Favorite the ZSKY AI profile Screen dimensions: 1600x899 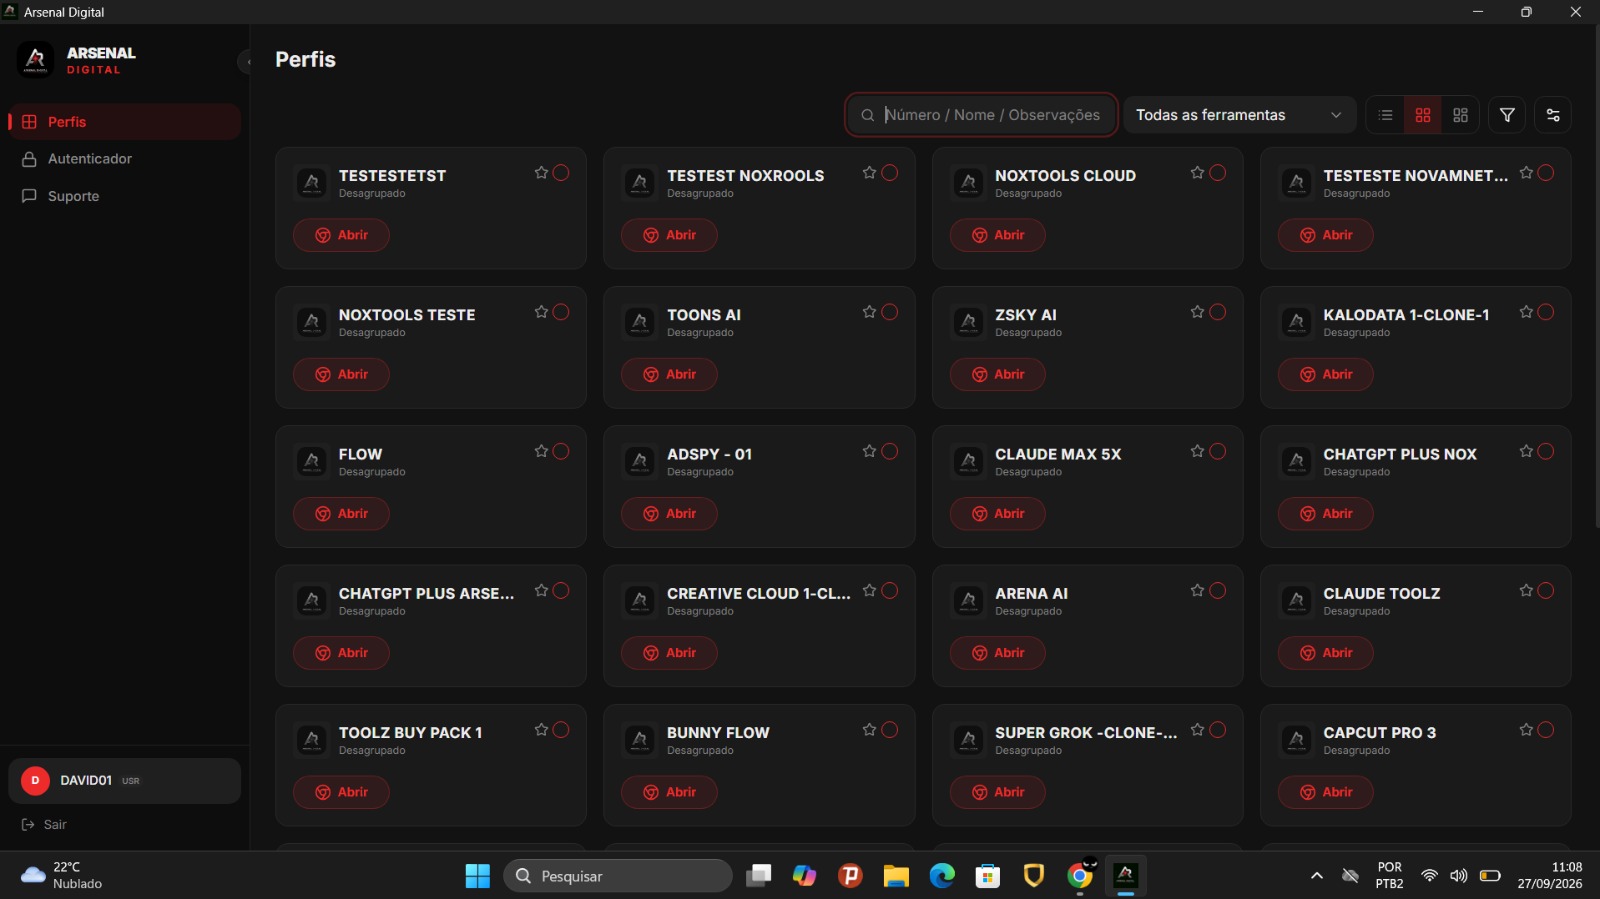pos(1197,312)
